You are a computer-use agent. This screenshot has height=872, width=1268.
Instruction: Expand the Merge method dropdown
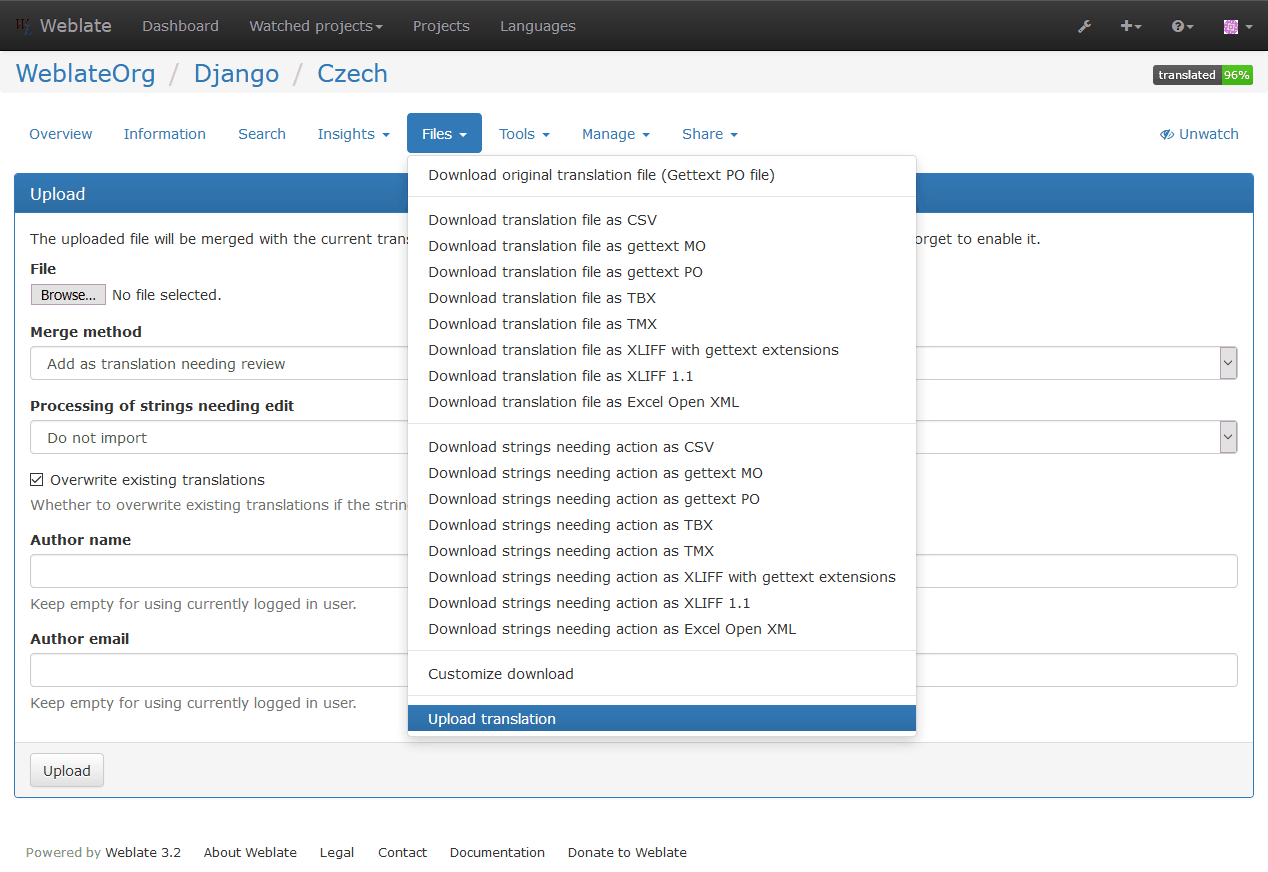(634, 363)
